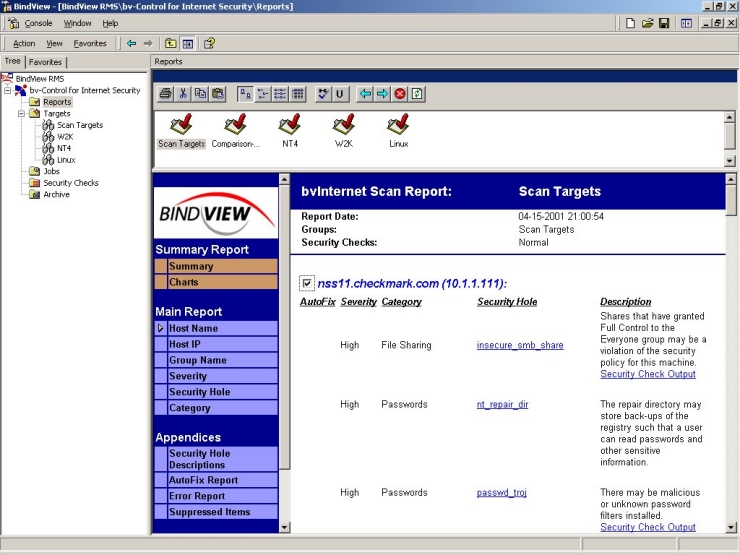Viewport: 740px width, 555px height.
Task: Open the View menu
Action: click(x=54, y=43)
